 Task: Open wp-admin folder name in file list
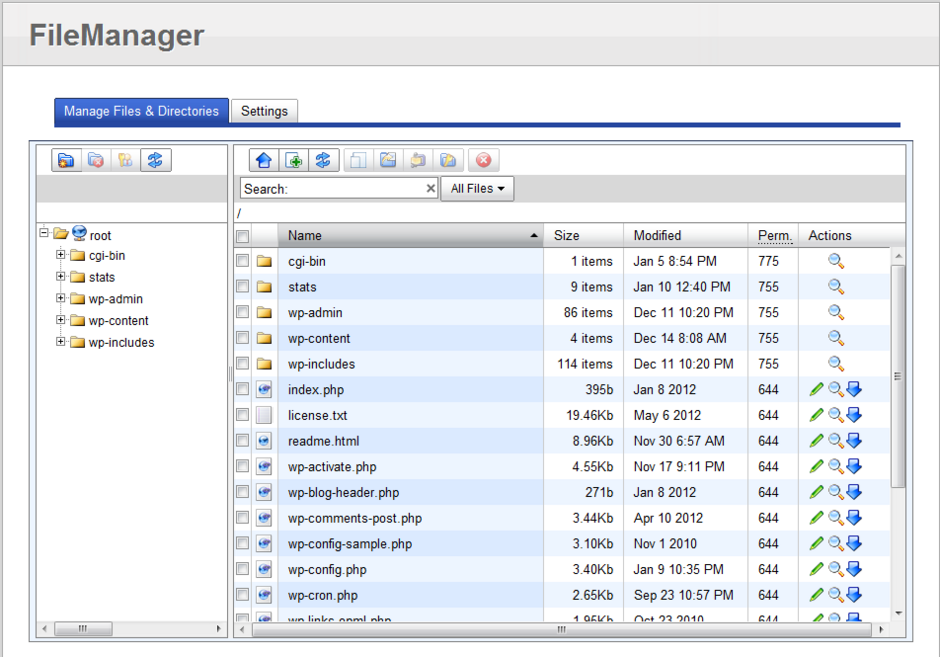pos(315,313)
